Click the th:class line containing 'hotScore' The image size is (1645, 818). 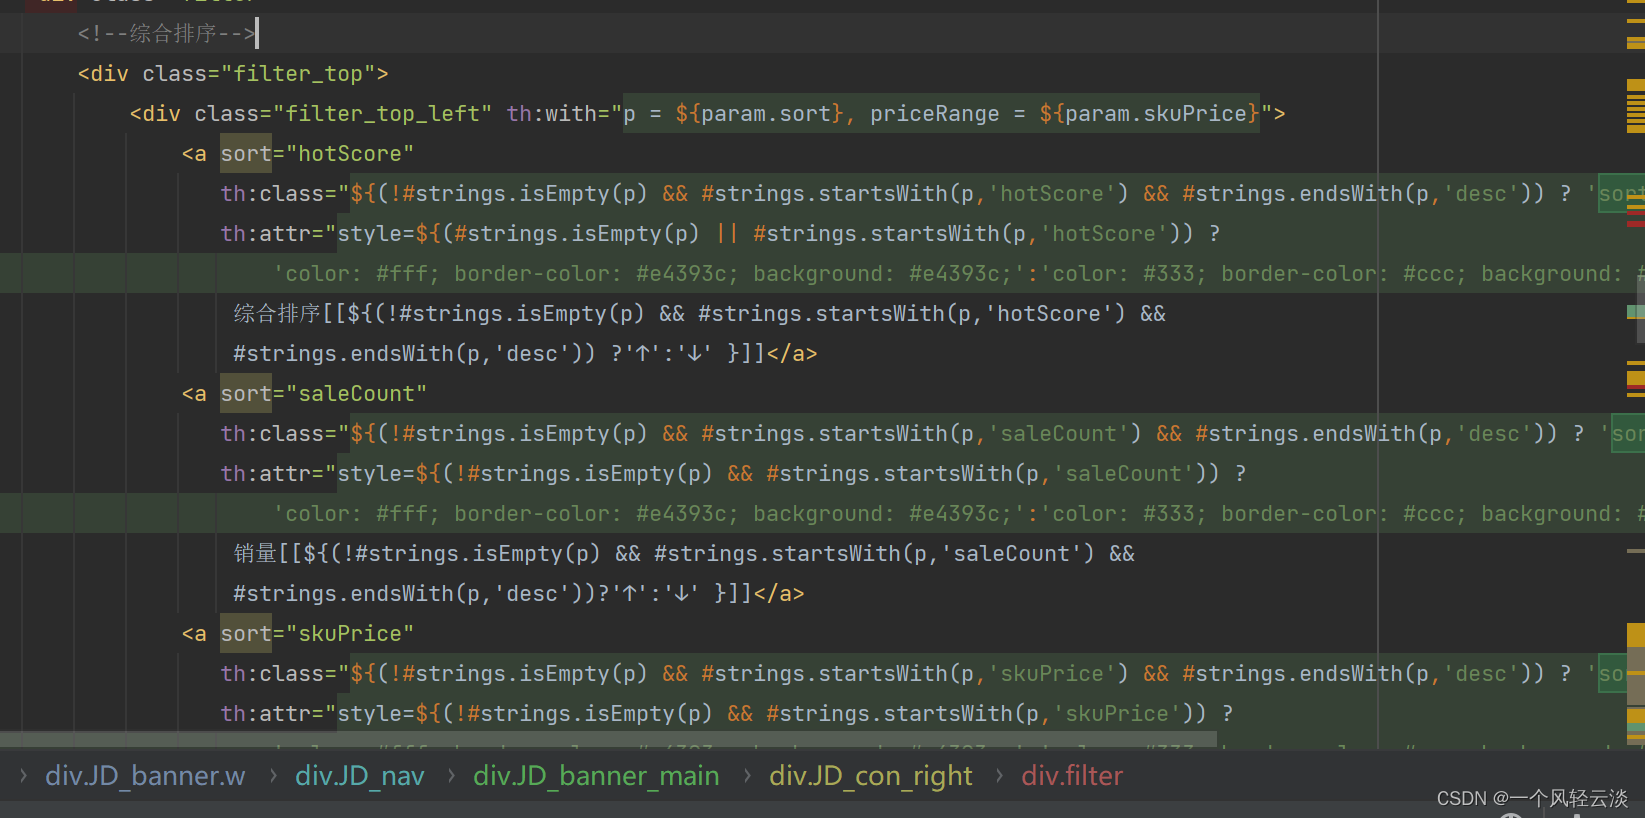coord(932,194)
